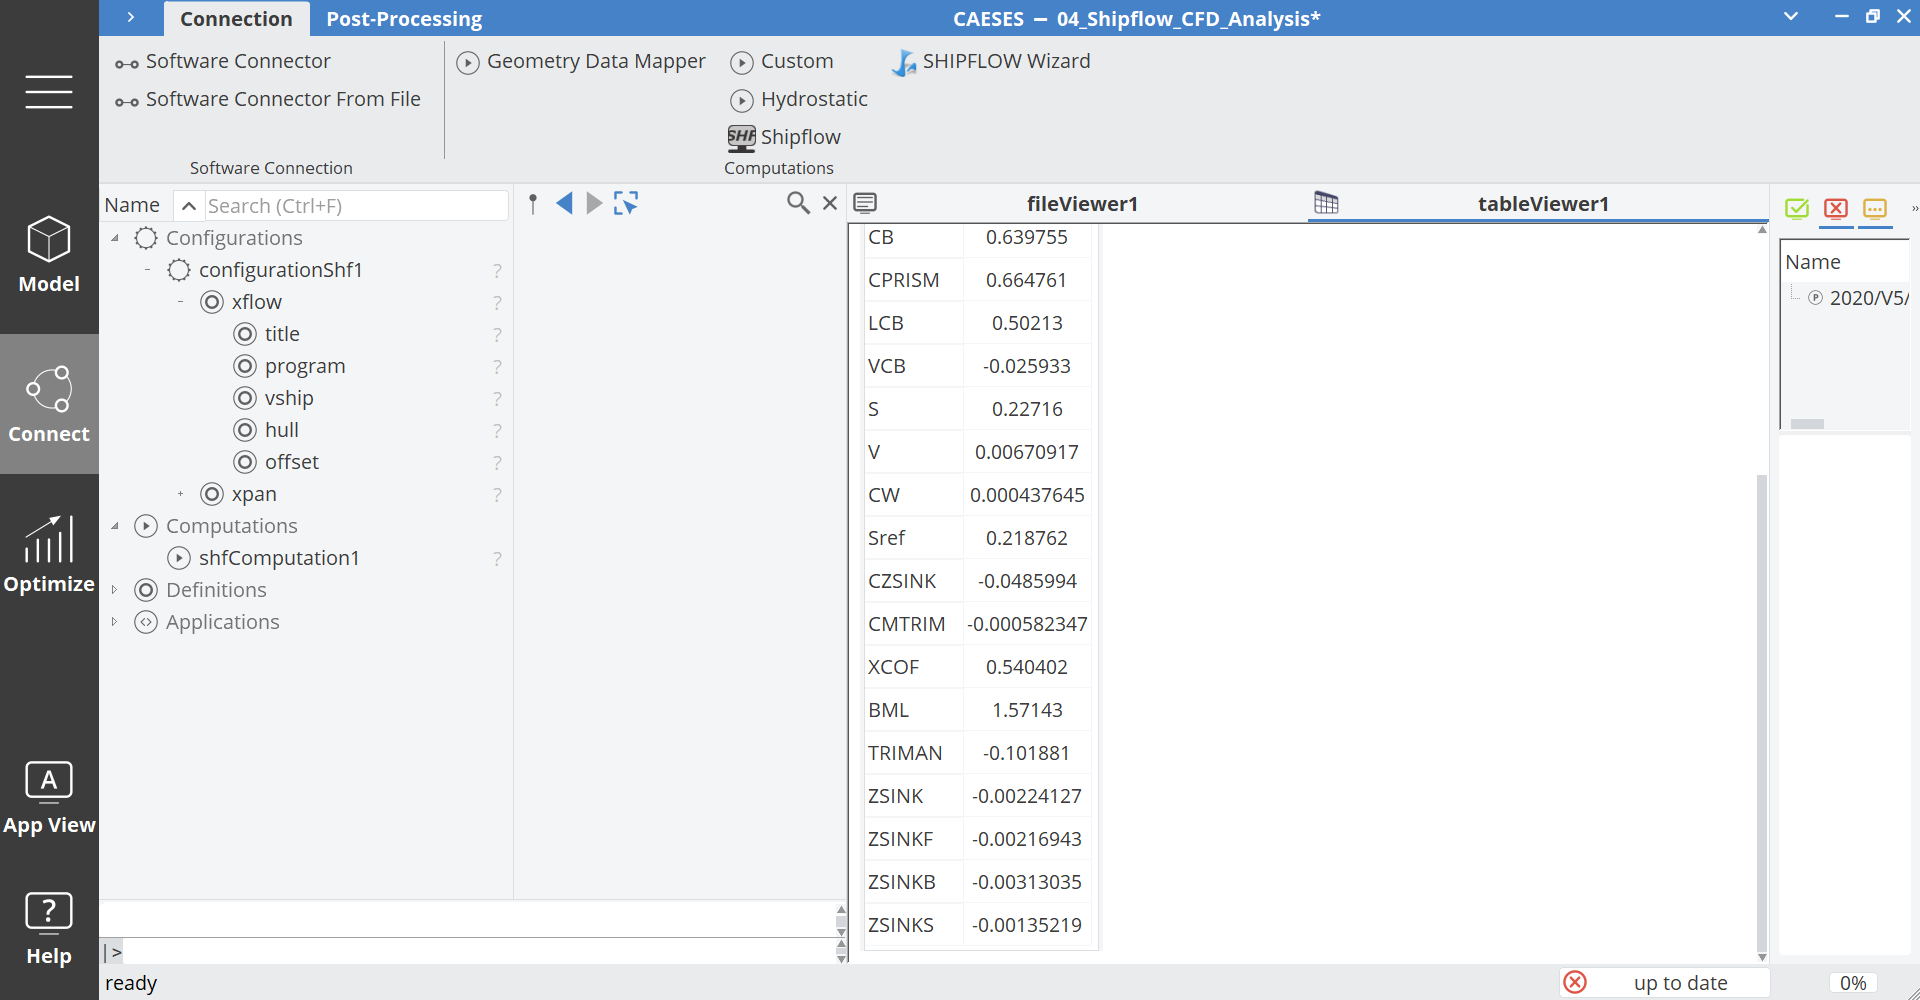Select the ZSINKS row label
Screen dimensions: 1920x1000
(x=901, y=925)
